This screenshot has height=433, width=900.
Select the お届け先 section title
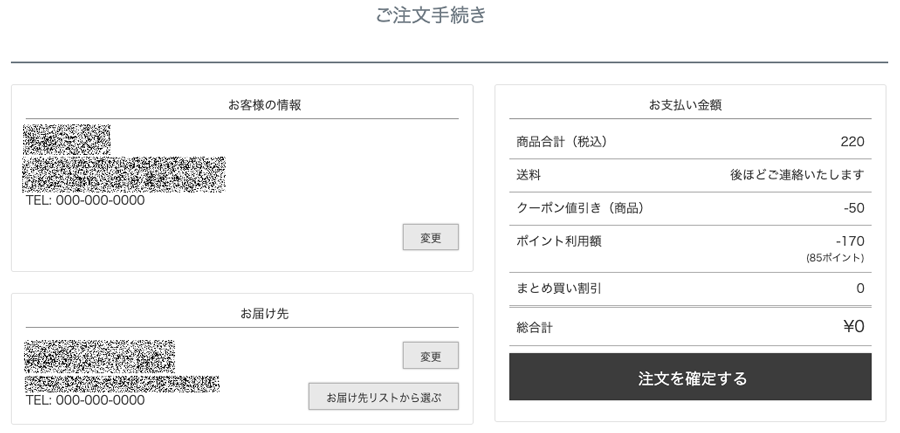point(265,314)
